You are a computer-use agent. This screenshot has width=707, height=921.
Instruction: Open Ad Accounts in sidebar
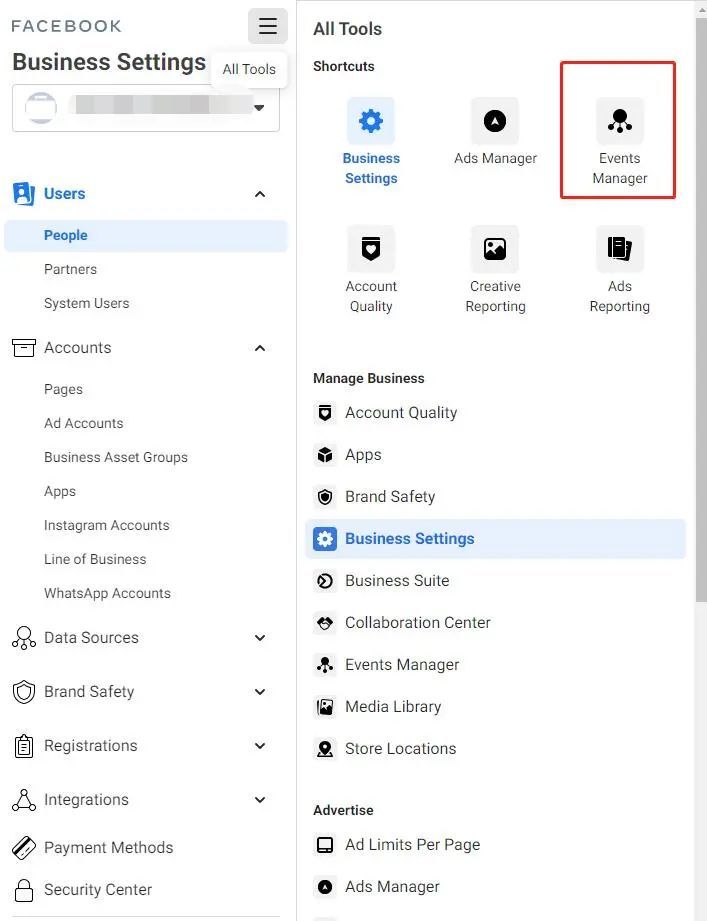83,423
